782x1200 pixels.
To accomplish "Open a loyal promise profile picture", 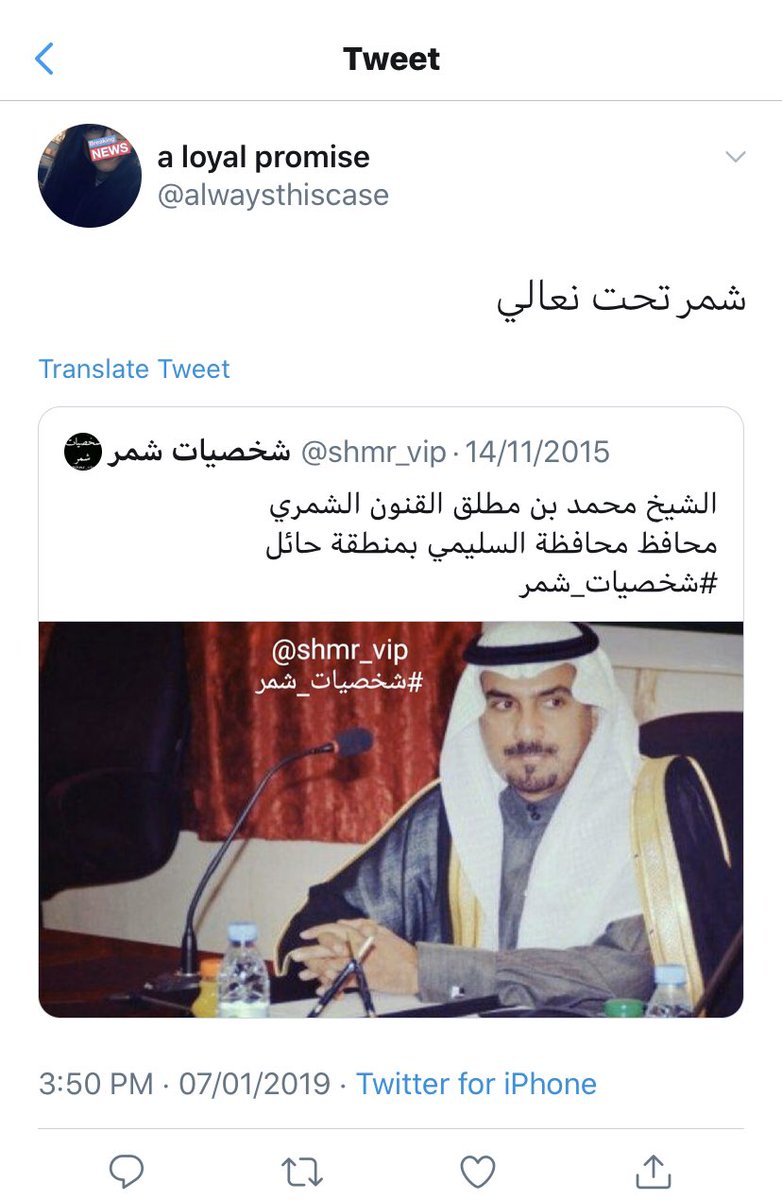I will point(89,175).
